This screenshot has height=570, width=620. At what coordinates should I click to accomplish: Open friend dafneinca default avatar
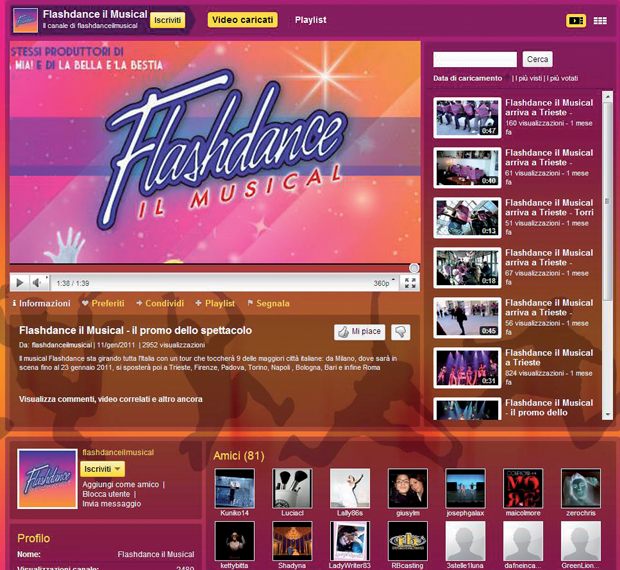coord(523,541)
